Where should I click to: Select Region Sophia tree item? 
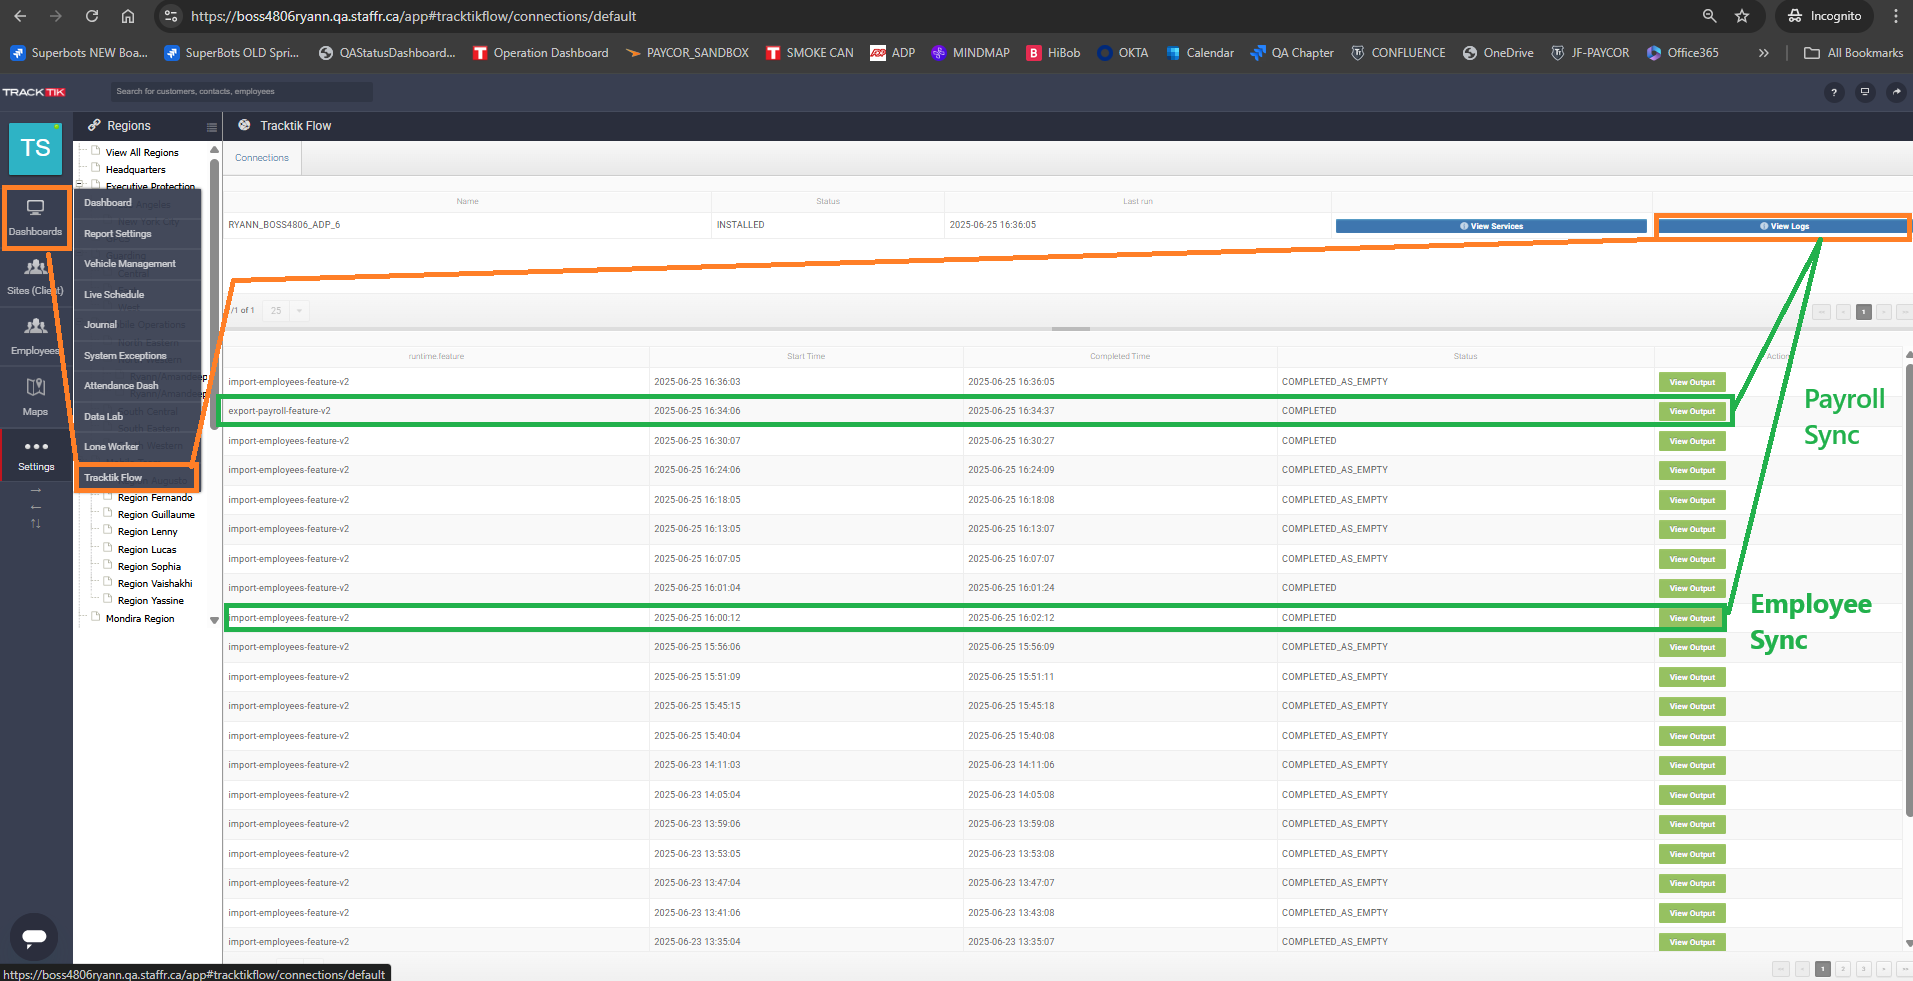click(x=149, y=567)
